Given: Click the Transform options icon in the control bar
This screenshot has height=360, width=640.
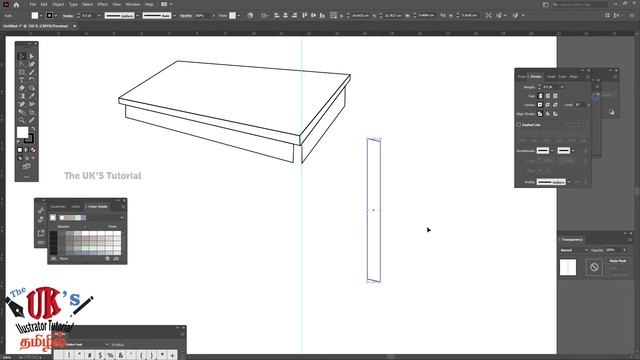Looking at the screenshot, I should pyautogui.click(x=489, y=16).
